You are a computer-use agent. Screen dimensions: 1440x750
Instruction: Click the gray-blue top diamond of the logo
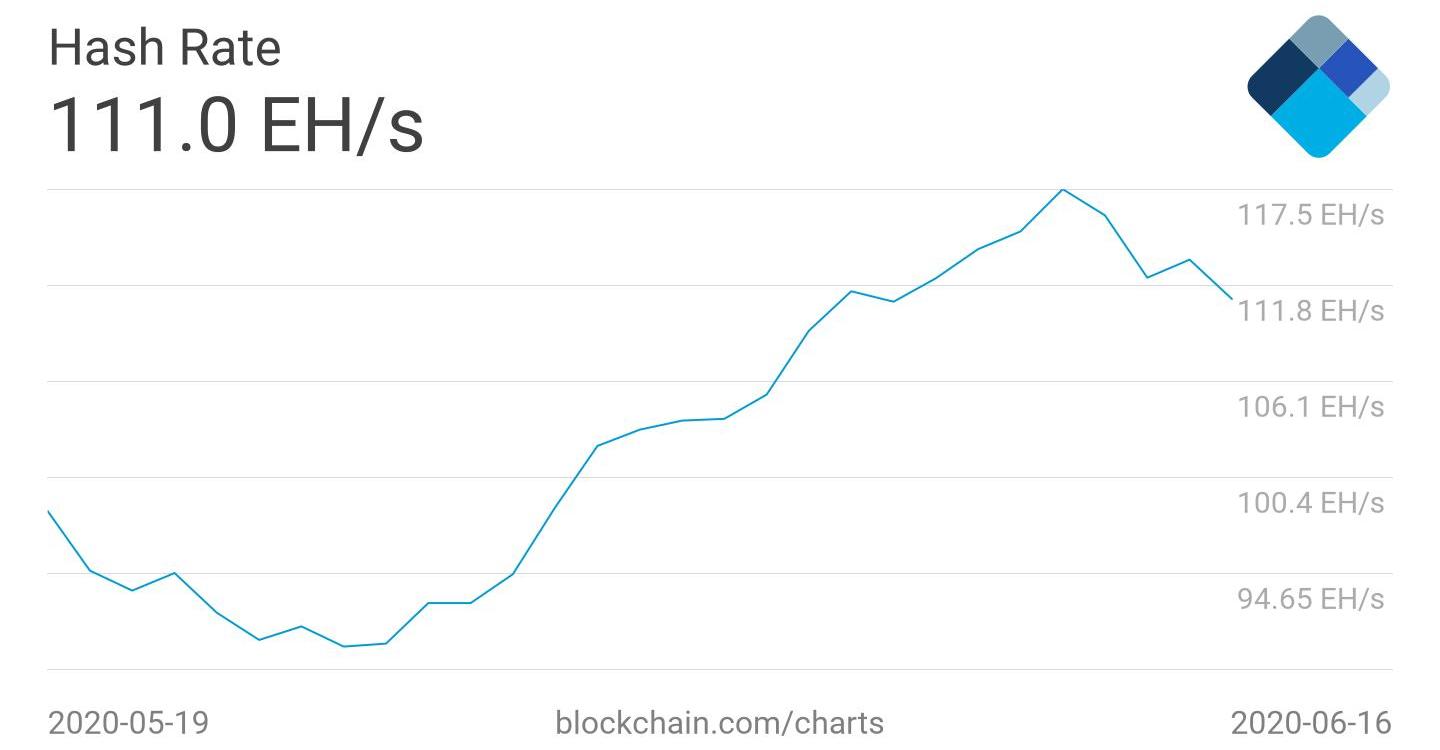(1319, 41)
